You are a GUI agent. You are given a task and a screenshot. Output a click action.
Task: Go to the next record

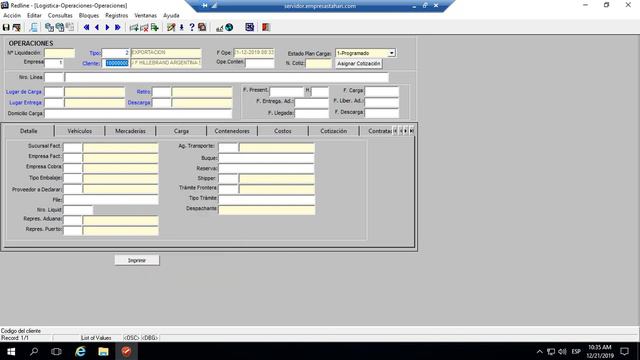(107, 27)
